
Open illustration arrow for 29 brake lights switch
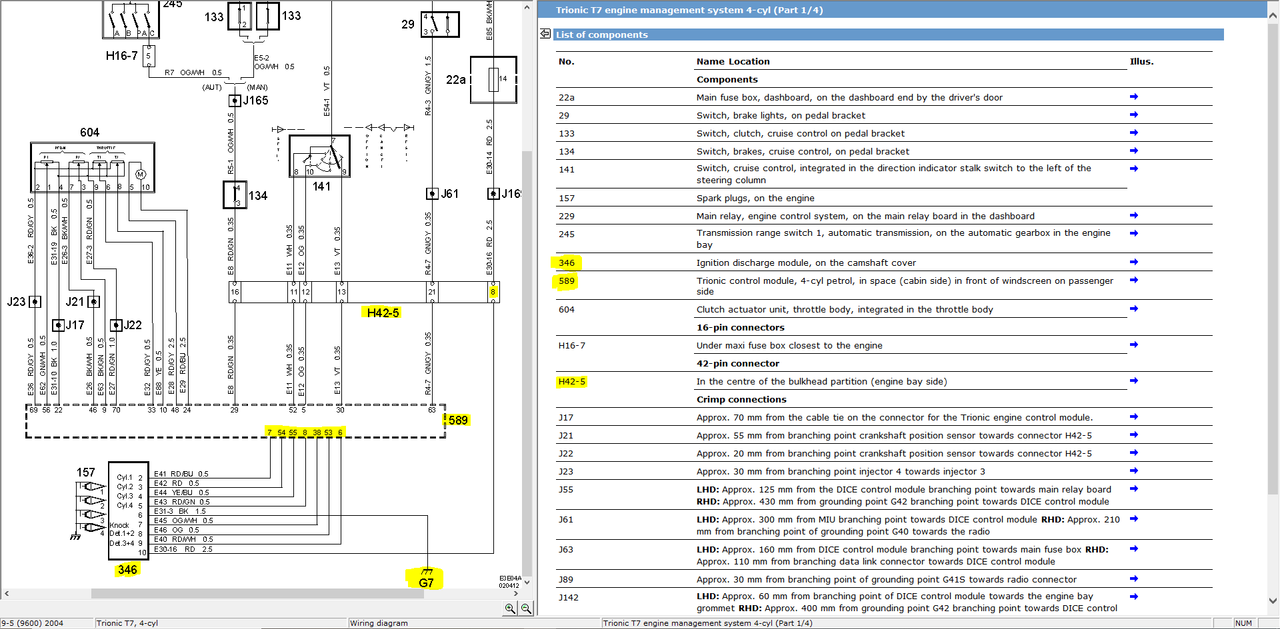tap(1134, 115)
